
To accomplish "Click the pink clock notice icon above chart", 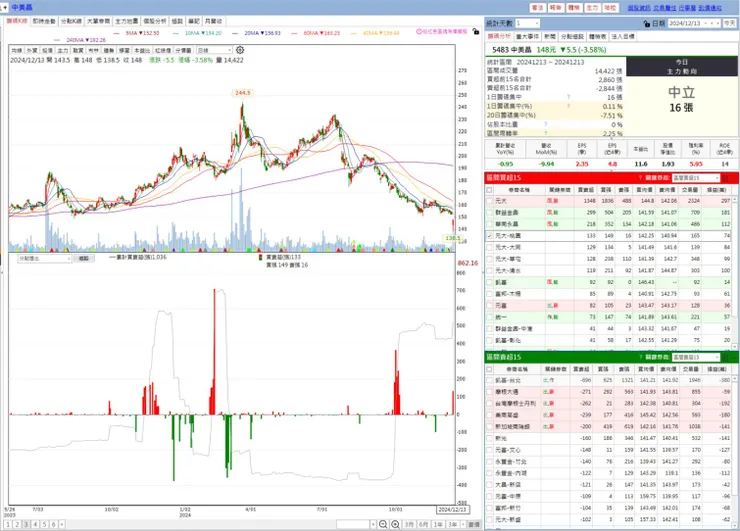I will pyautogui.click(x=419, y=31).
